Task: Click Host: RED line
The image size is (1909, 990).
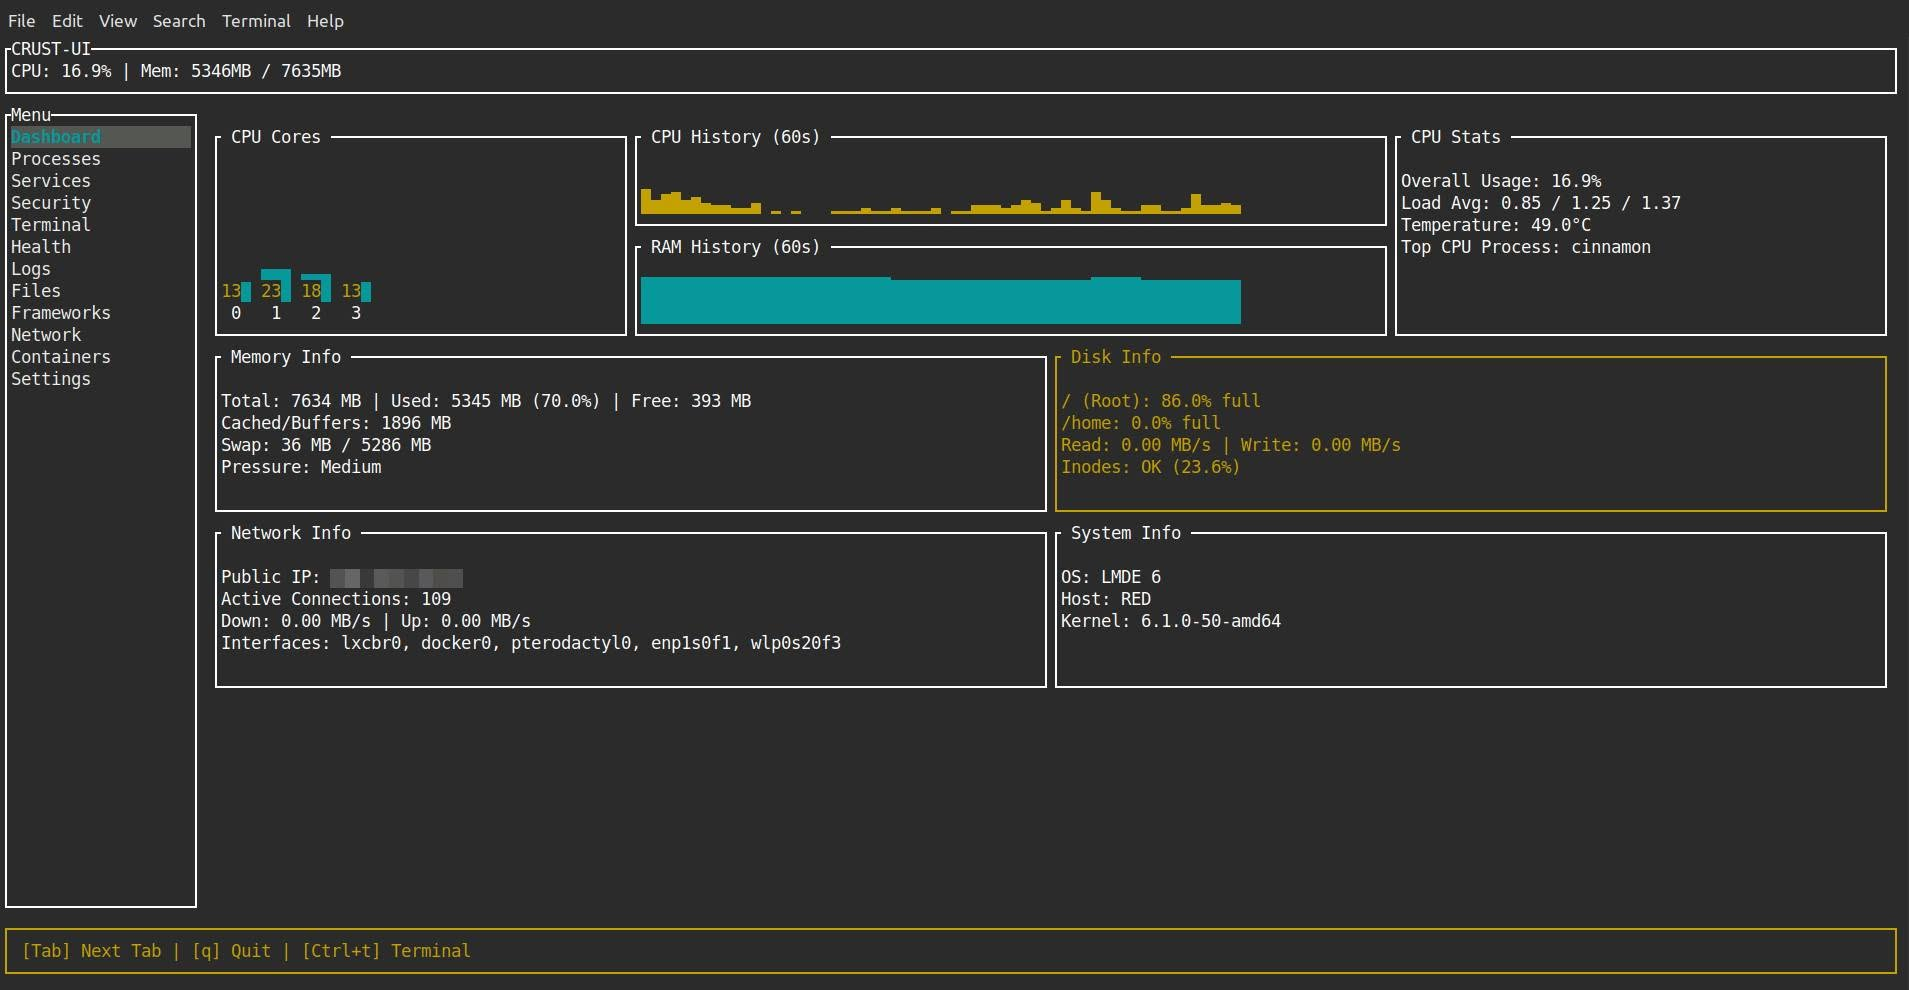Action: coord(1106,599)
